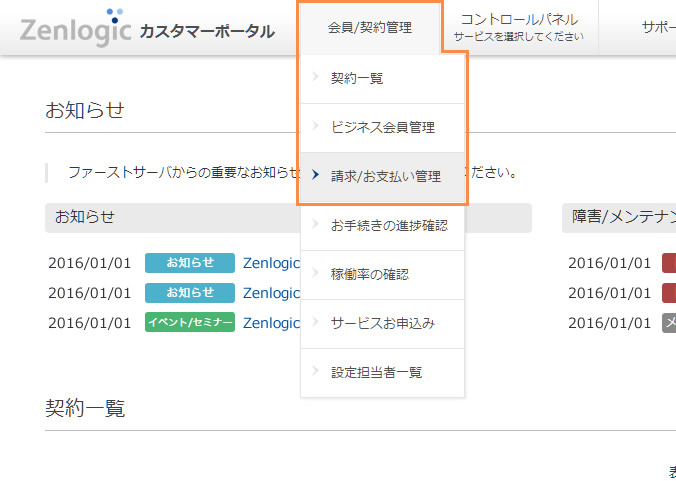Select 契約一覧 from the dropdown menu
The image size is (676, 481).
[357, 78]
